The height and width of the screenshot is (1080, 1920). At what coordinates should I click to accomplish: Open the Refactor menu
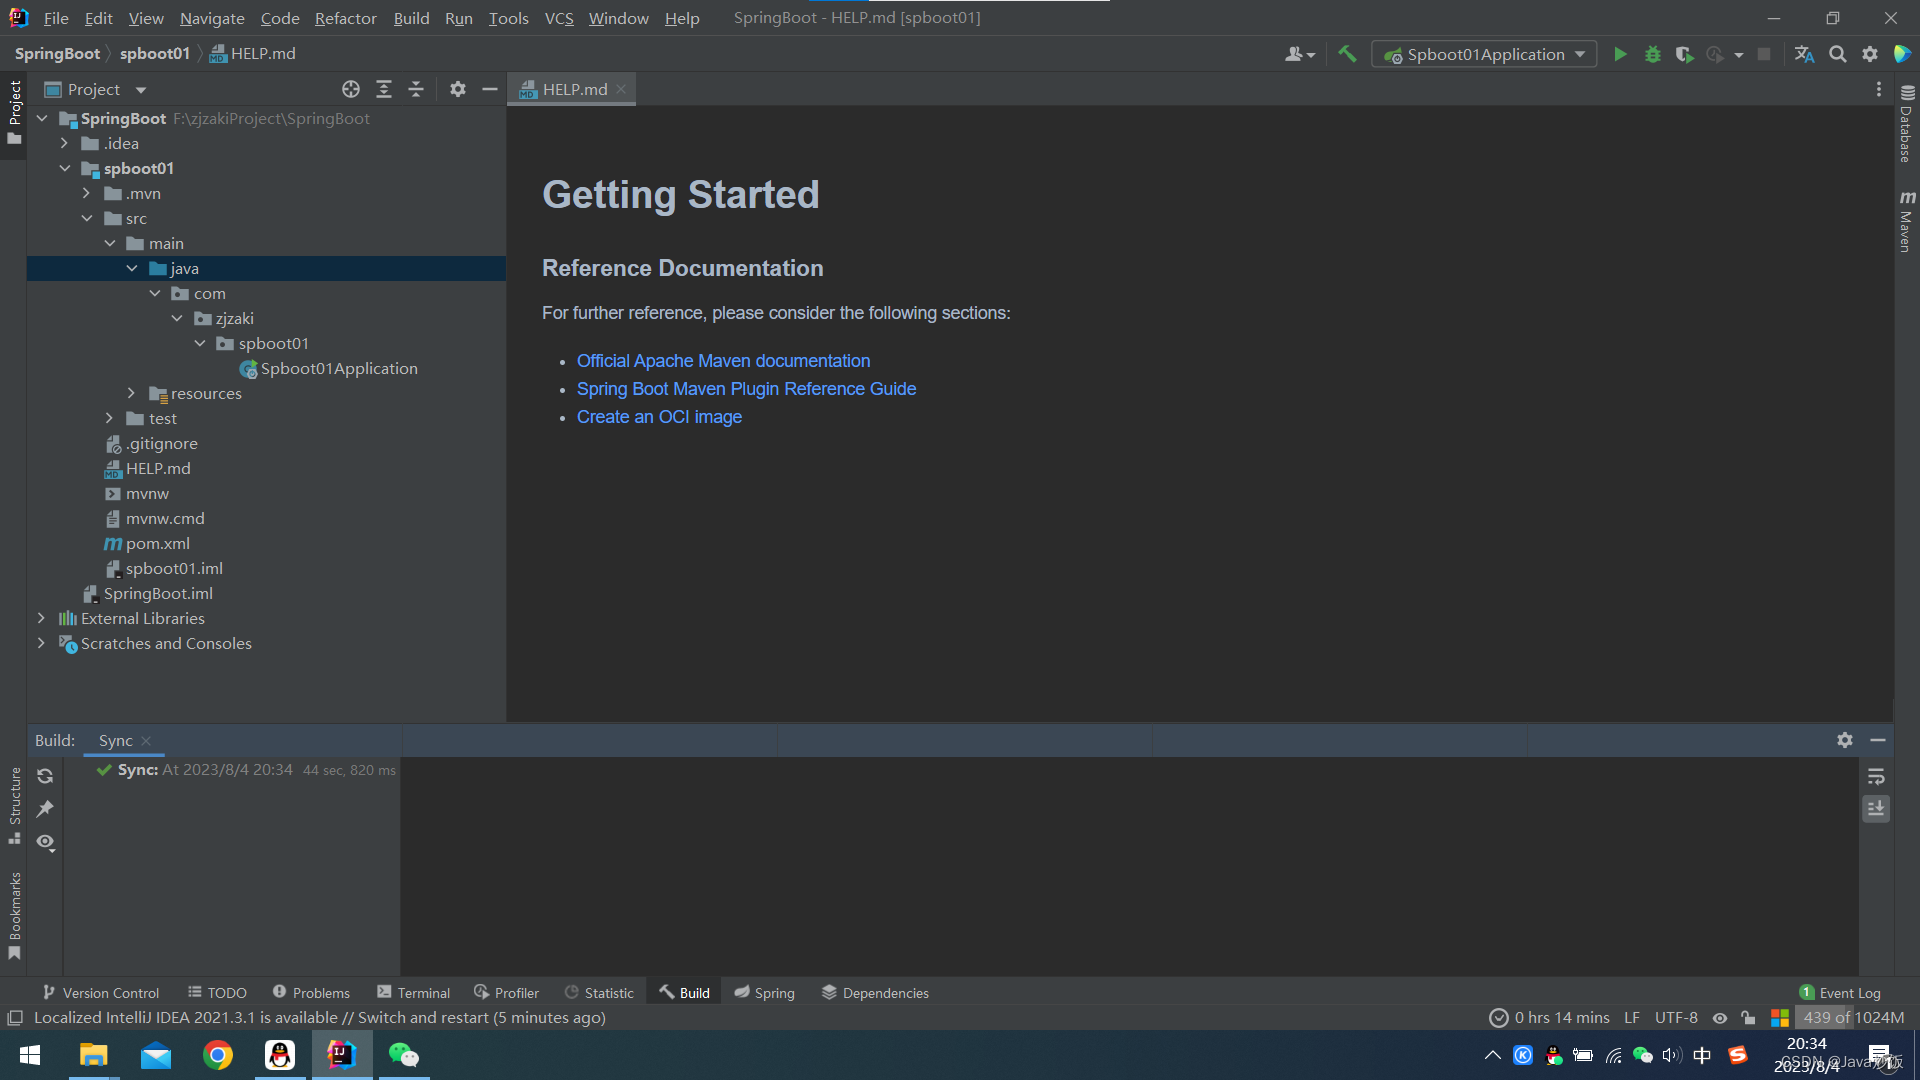345,18
